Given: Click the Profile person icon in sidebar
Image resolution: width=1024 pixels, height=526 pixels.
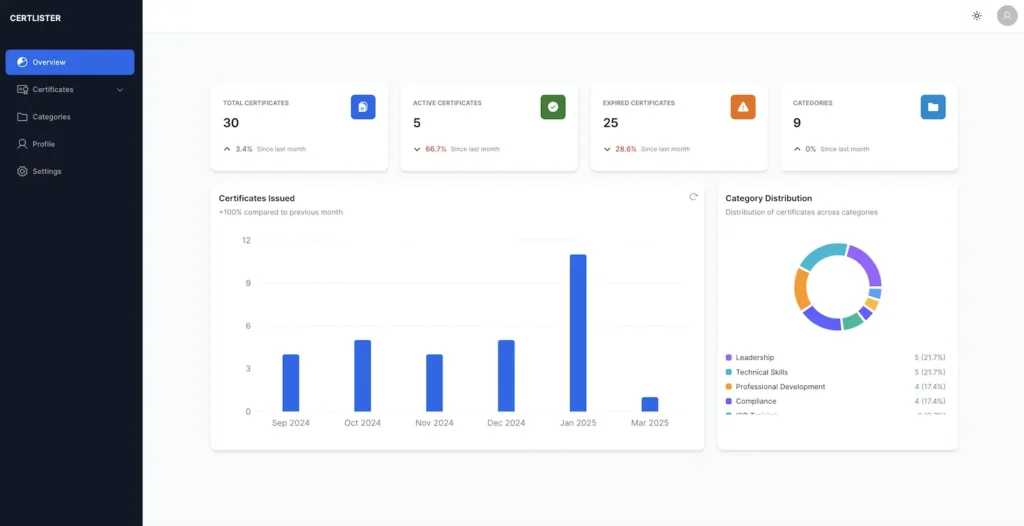Looking at the screenshot, I should 22,144.
